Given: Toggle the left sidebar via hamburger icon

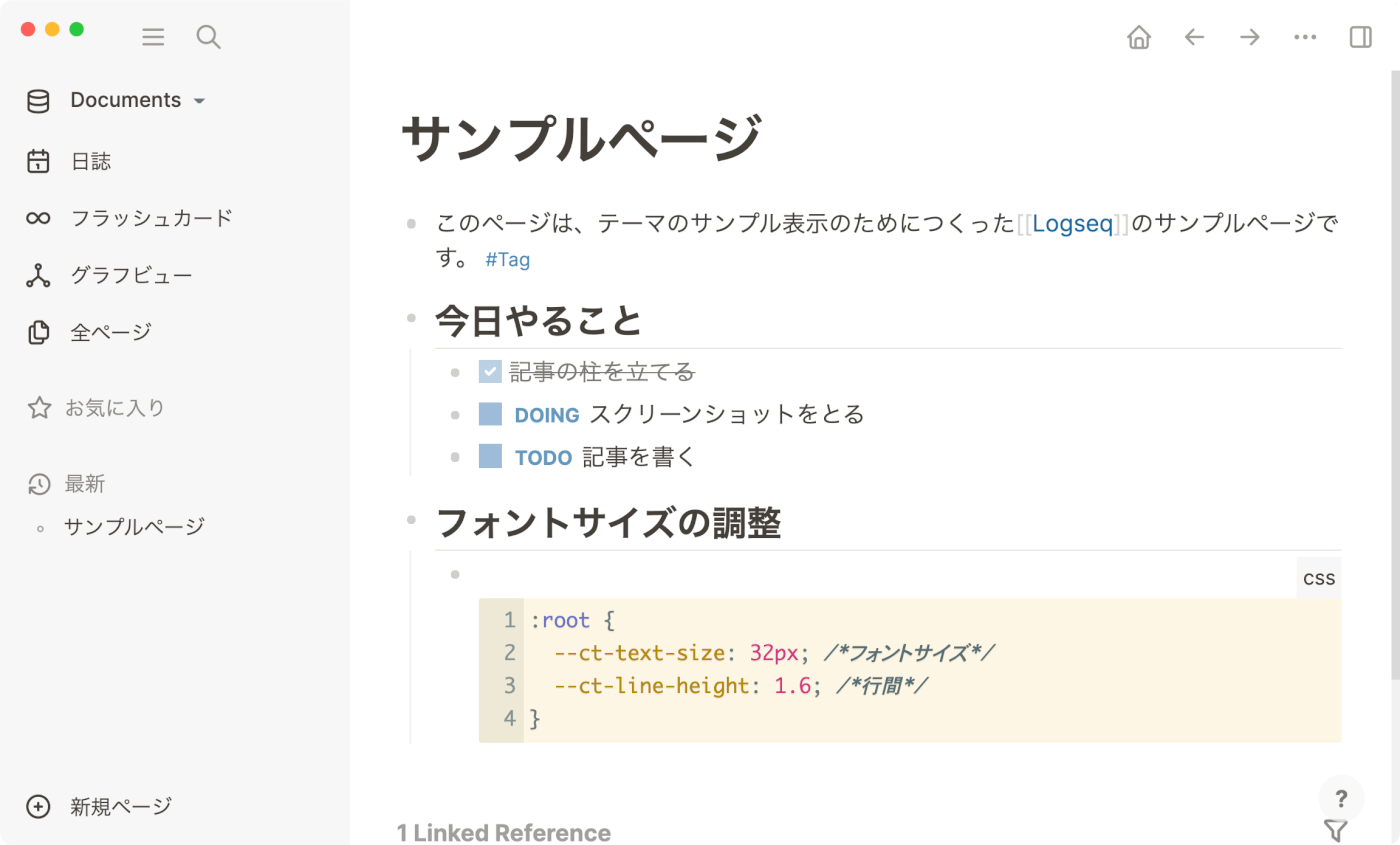Looking at the screenshot, I should pos(153,37).
